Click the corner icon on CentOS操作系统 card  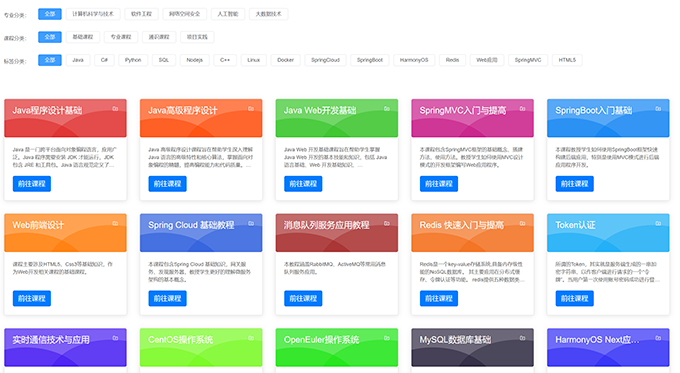coord(251,338)
